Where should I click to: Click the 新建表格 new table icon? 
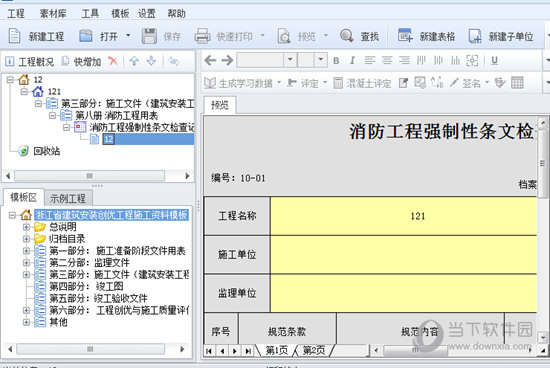pos(405,36)
